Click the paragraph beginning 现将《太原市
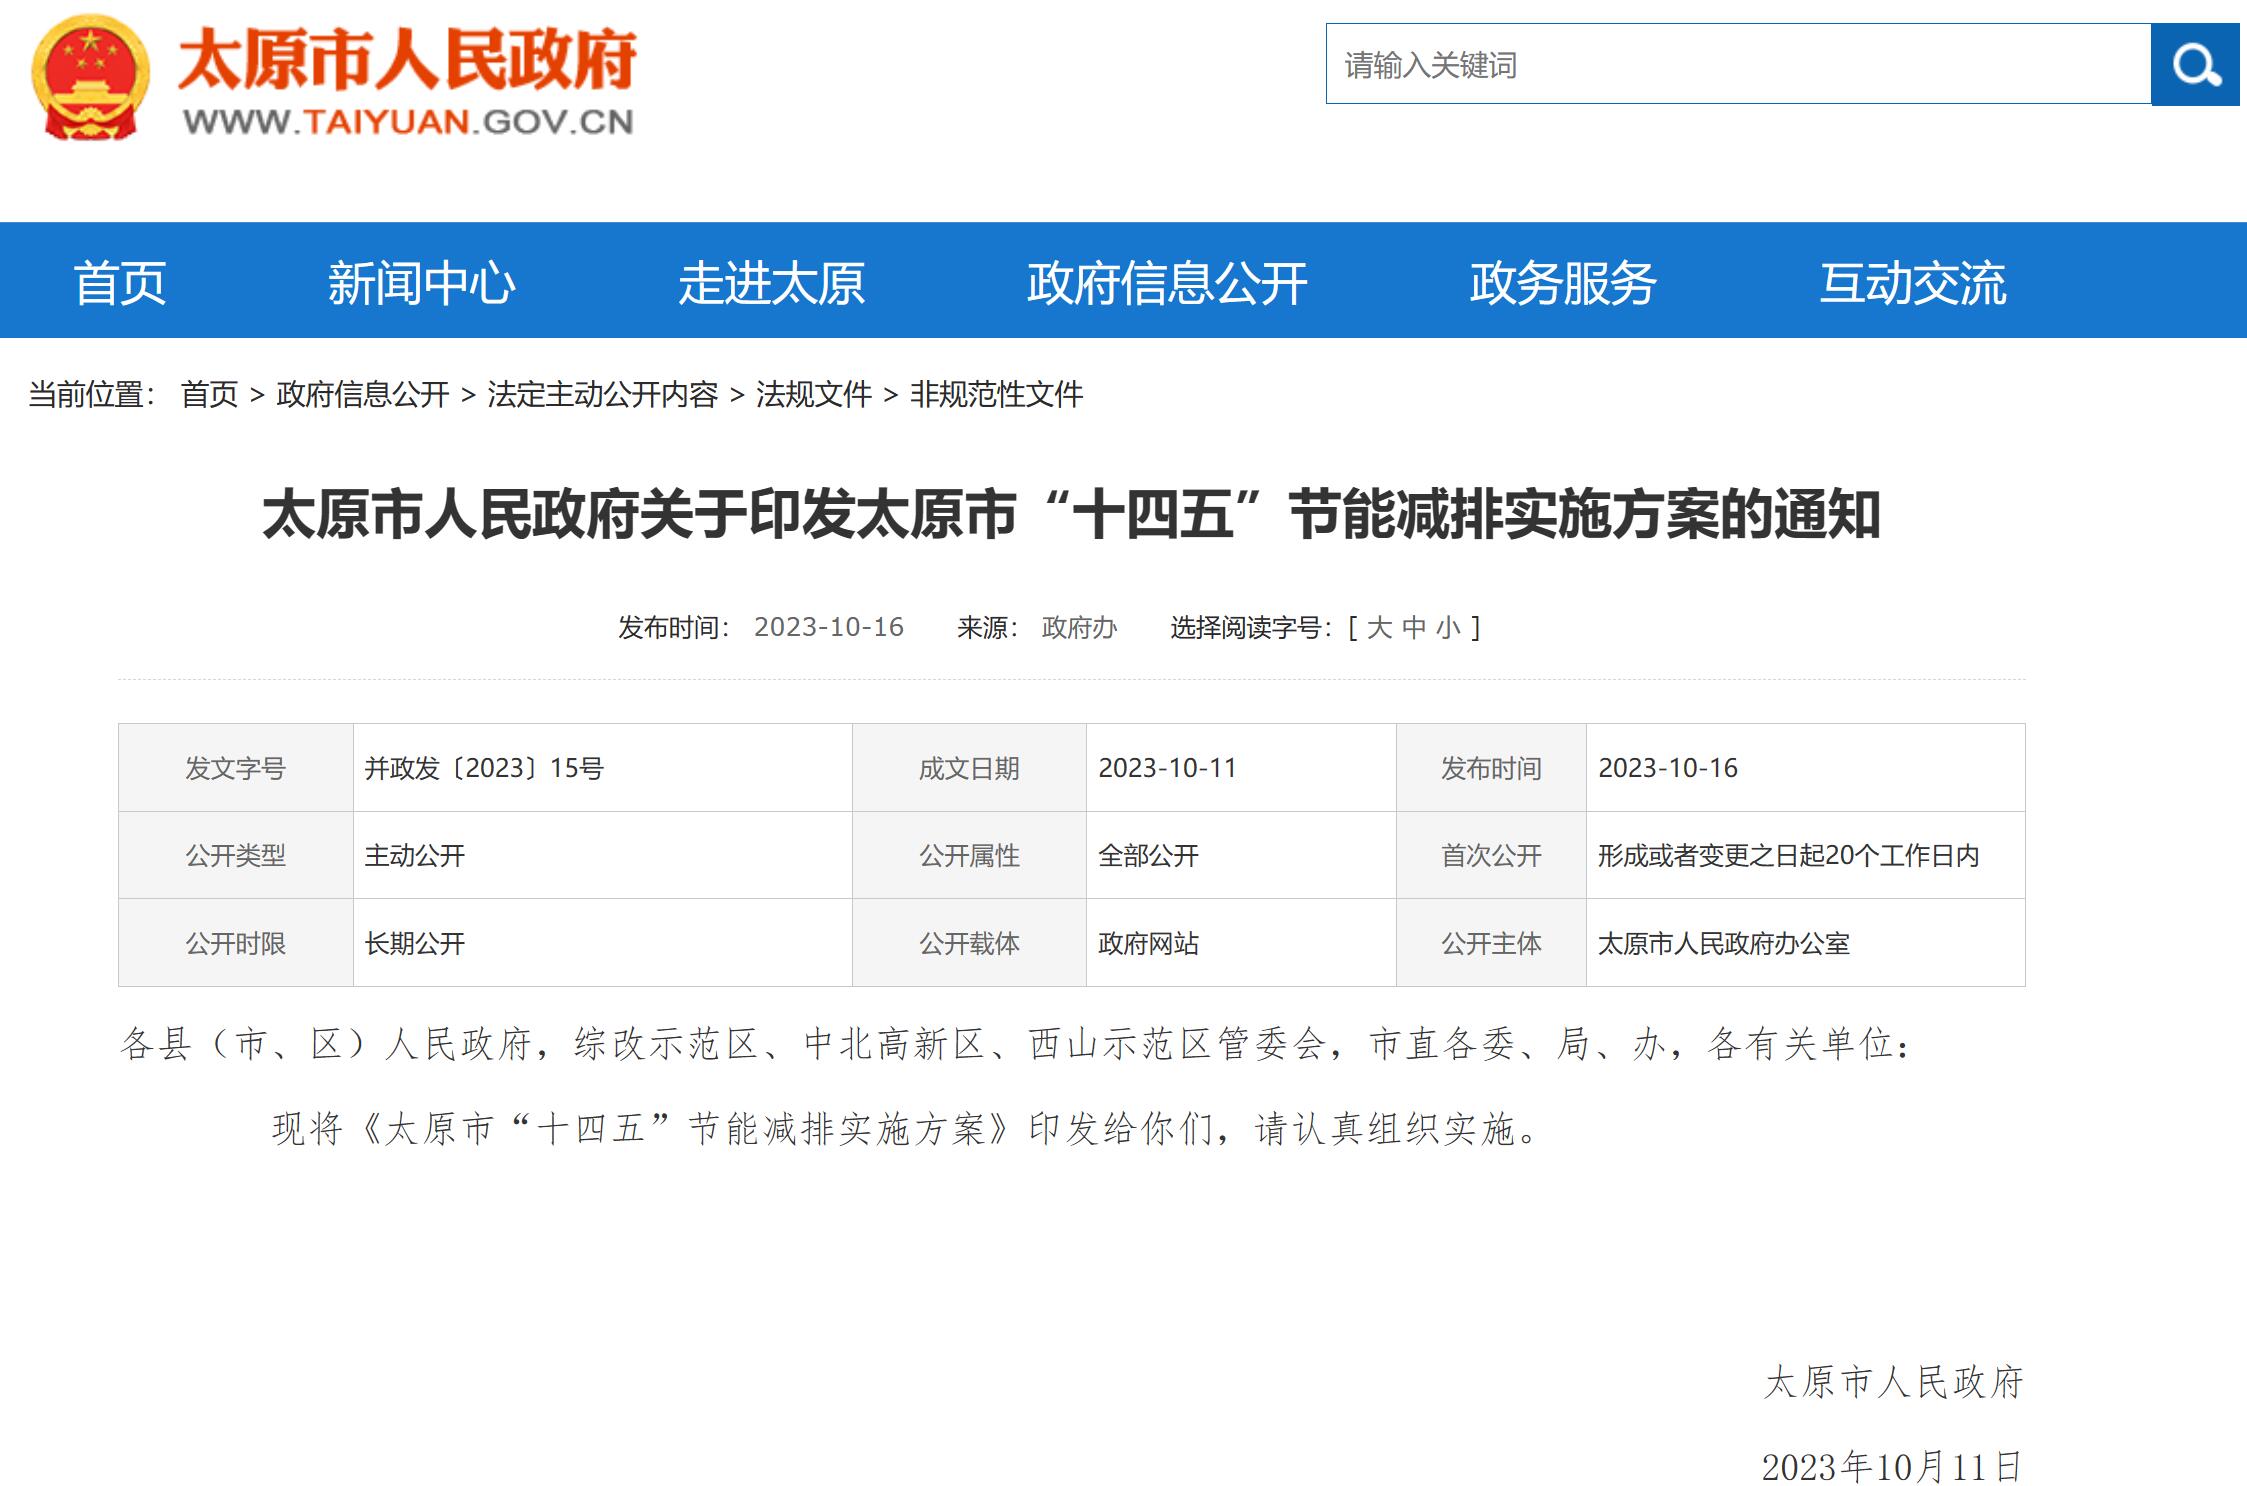This screenshot has height=1486, width=2247. [x=907, y=1129]
